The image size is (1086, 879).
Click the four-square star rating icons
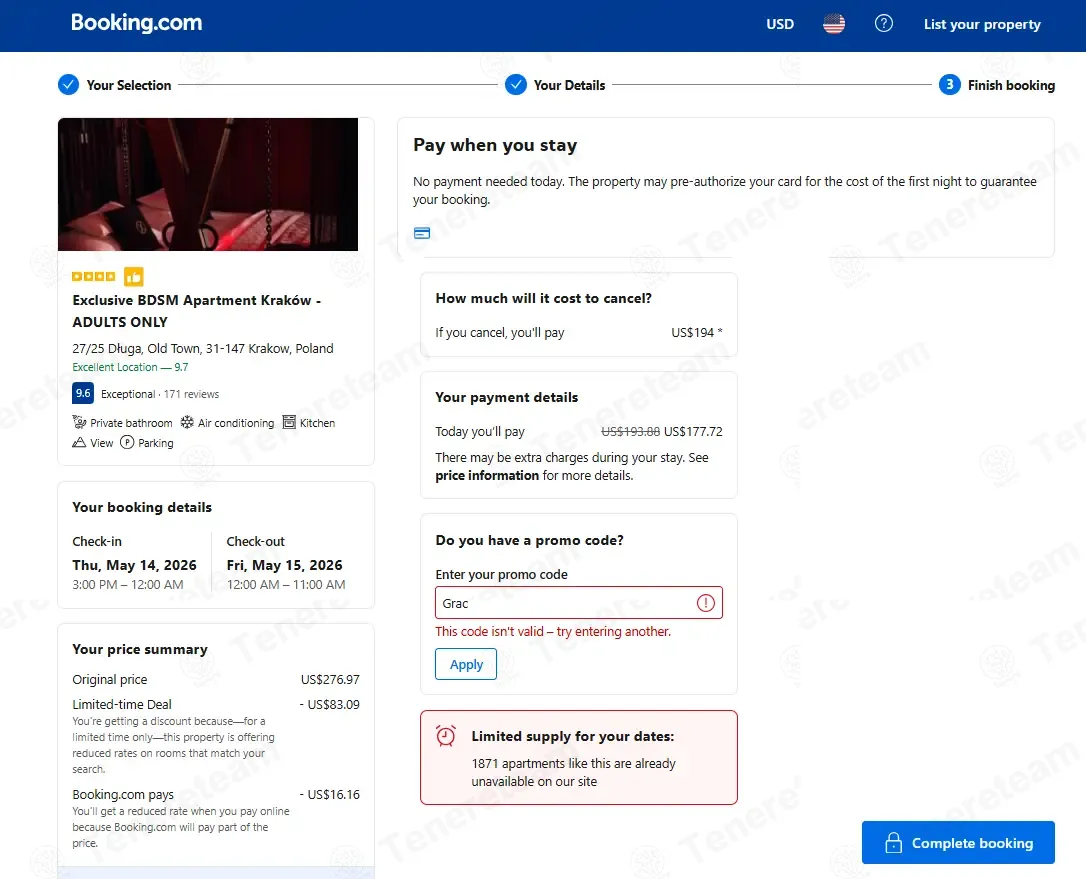94,276
